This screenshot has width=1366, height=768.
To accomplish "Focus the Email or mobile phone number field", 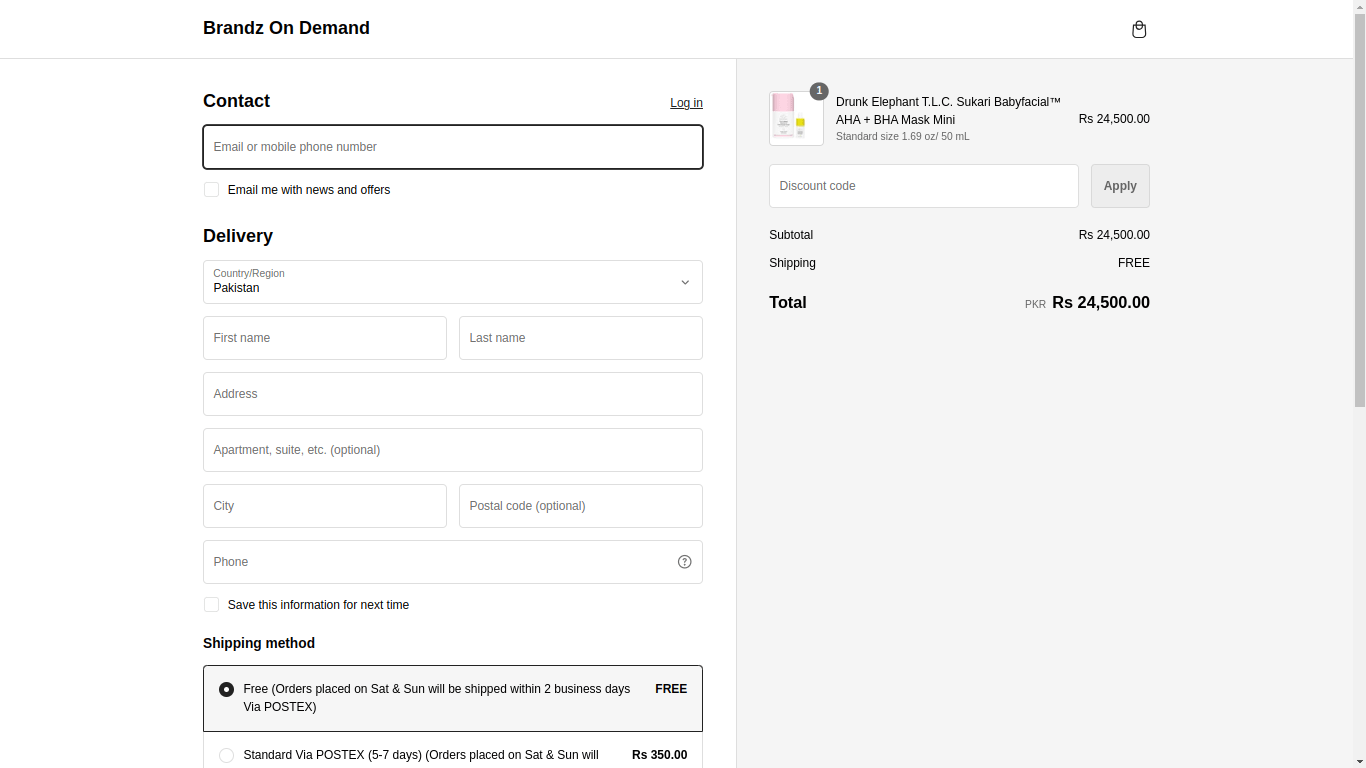I will point(452,147).
